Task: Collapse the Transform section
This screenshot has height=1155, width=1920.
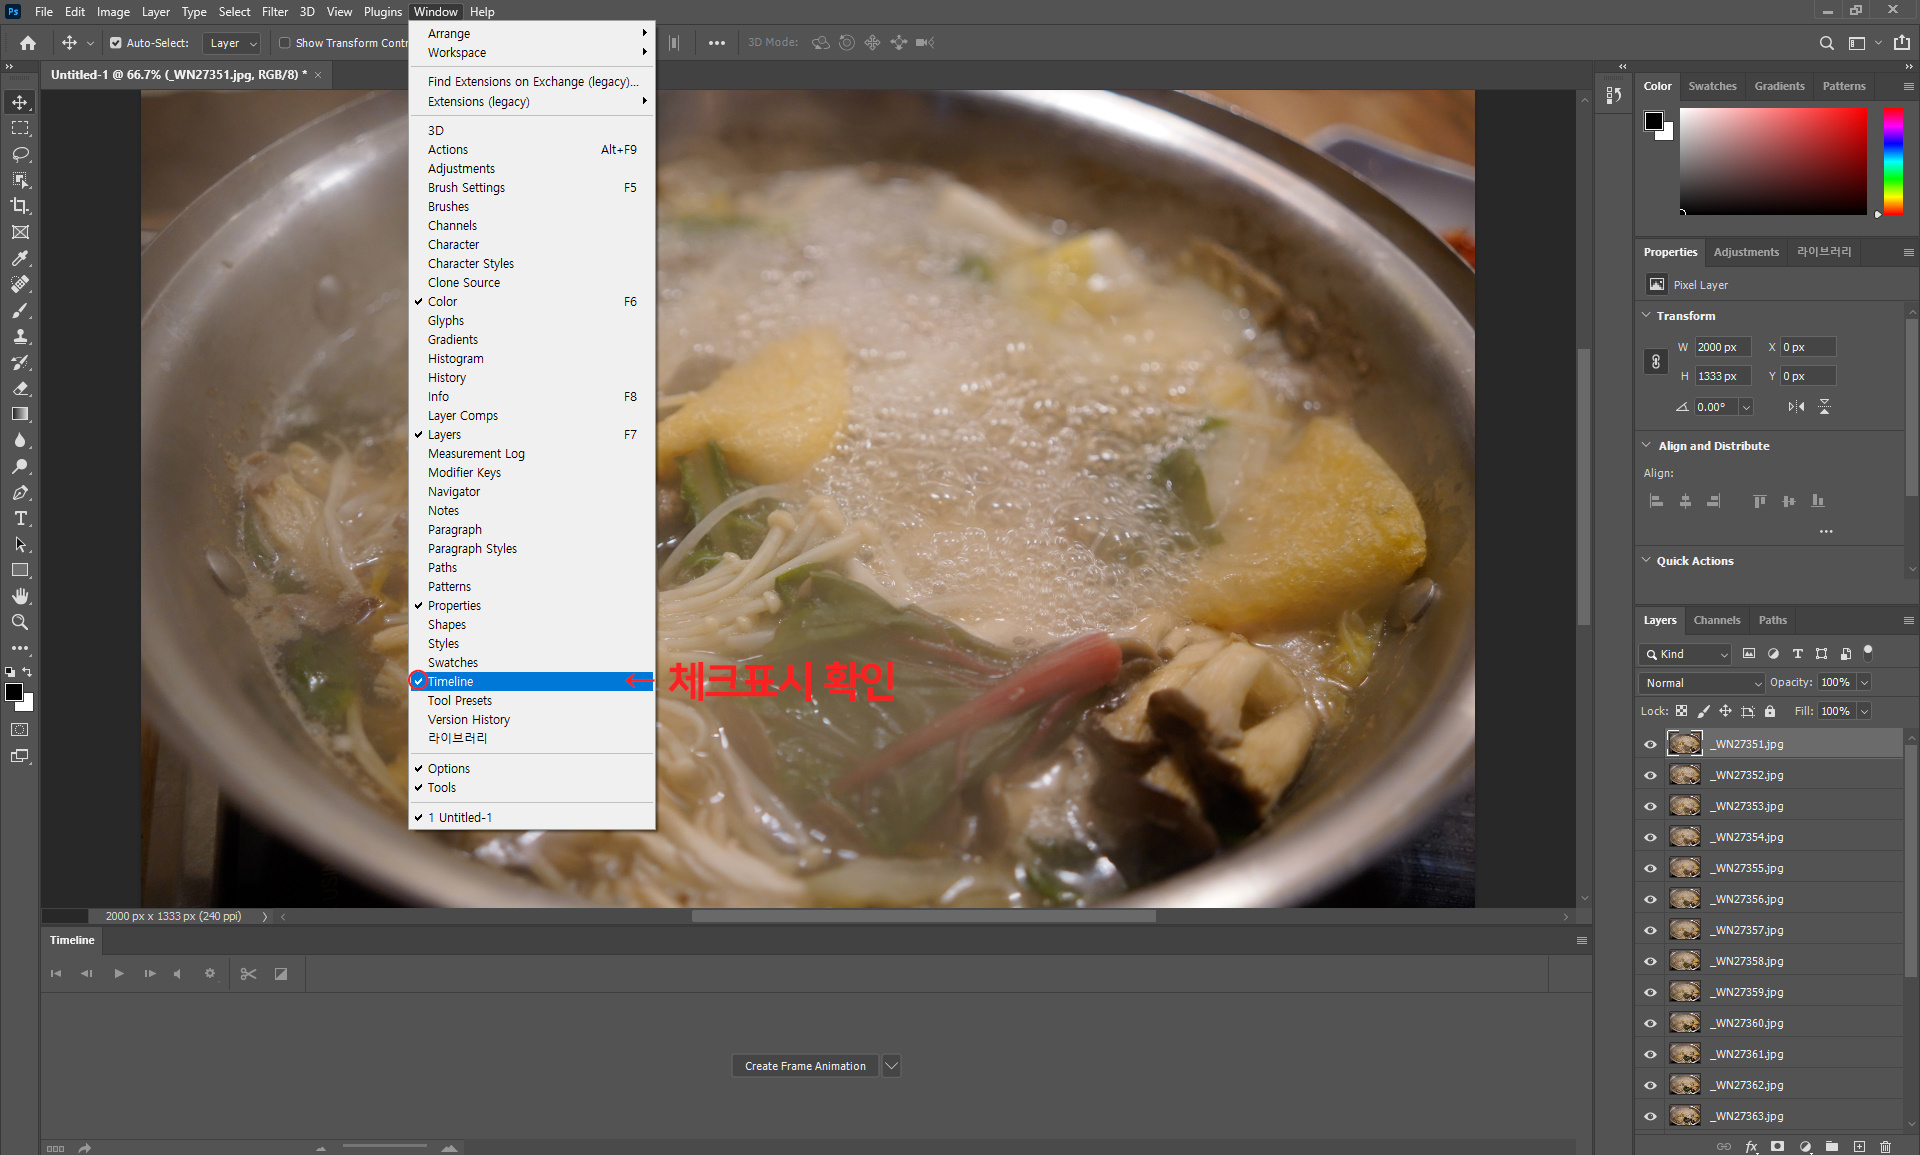Action: click(1647, 315)
